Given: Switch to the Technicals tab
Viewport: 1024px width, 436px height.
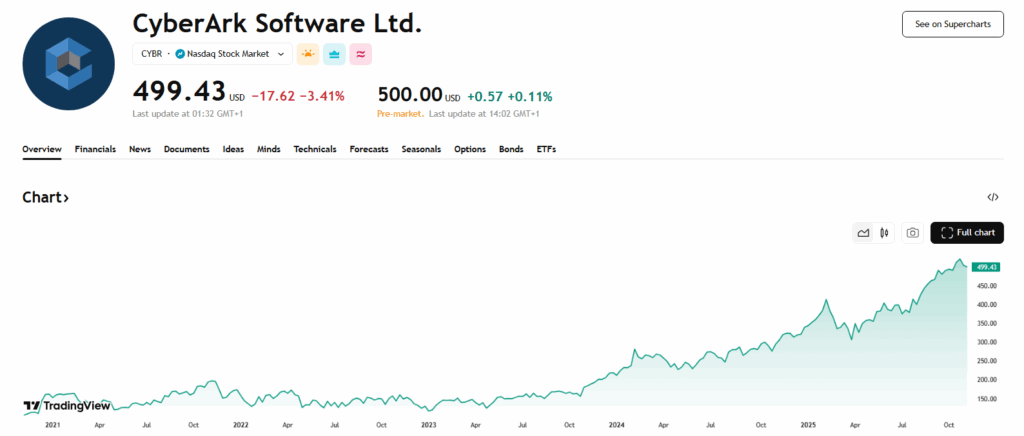Looking at the screenshot, I should (314, 149).
